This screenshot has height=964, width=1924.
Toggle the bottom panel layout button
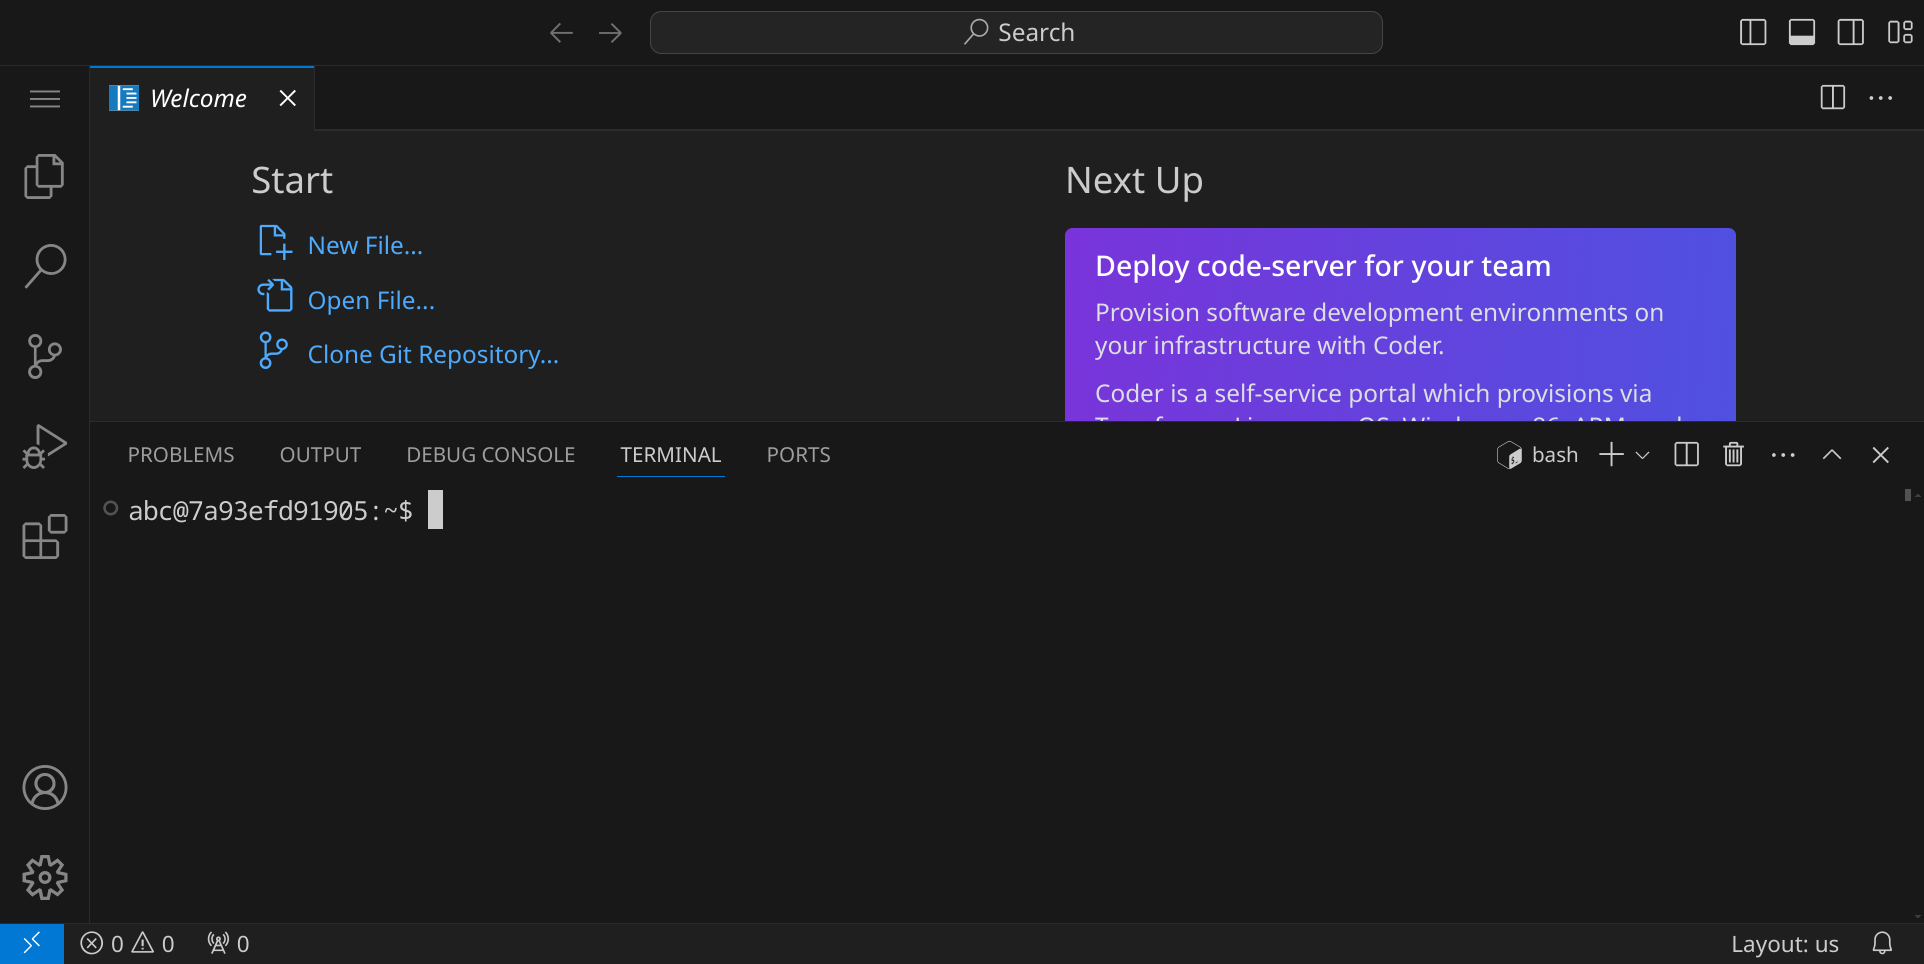[1802, 33]
